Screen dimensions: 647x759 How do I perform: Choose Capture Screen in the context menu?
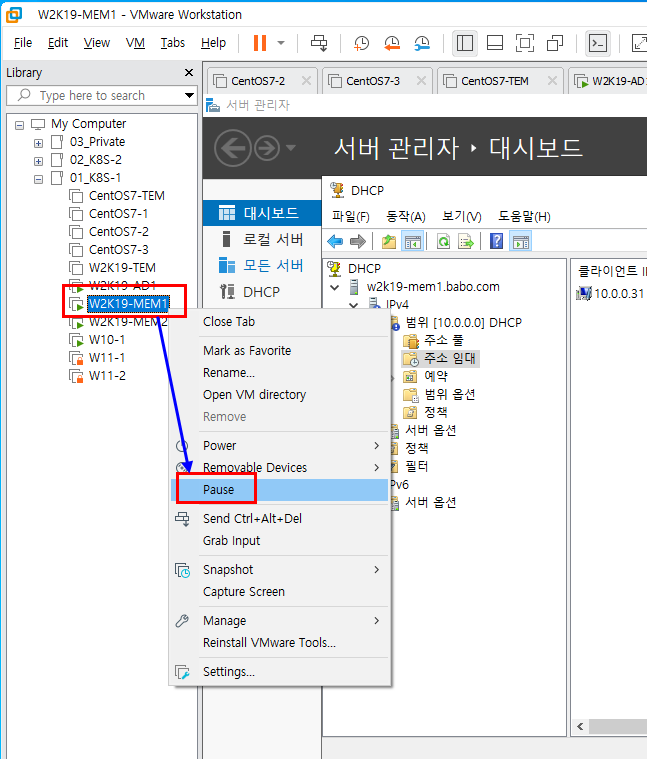[280, 592]
